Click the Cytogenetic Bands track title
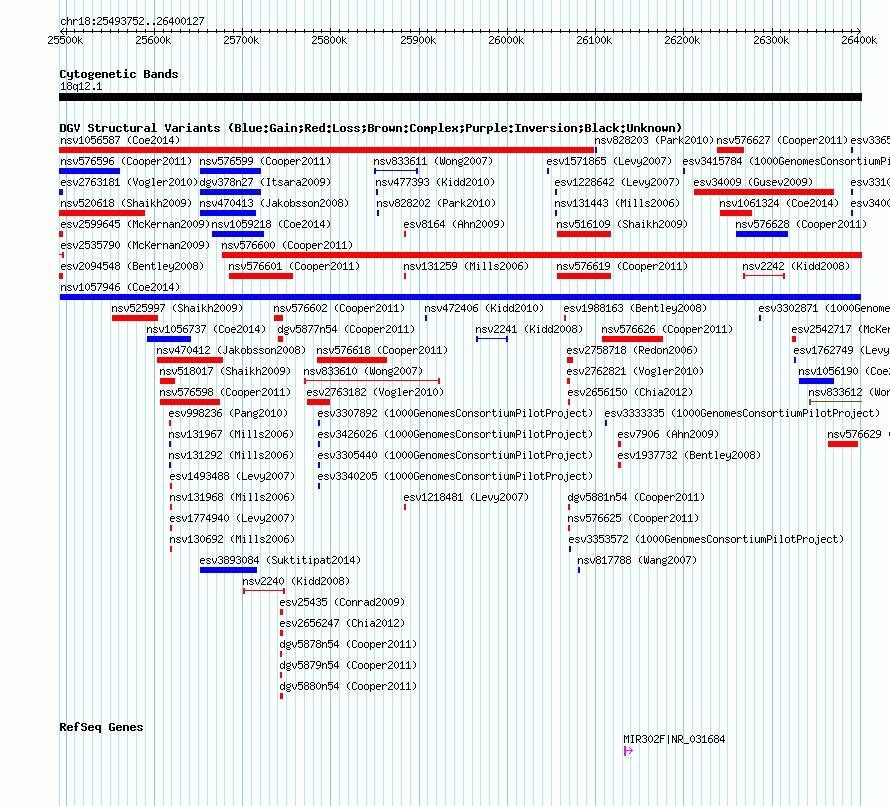 pyautogui.click(x=119, y=74)
